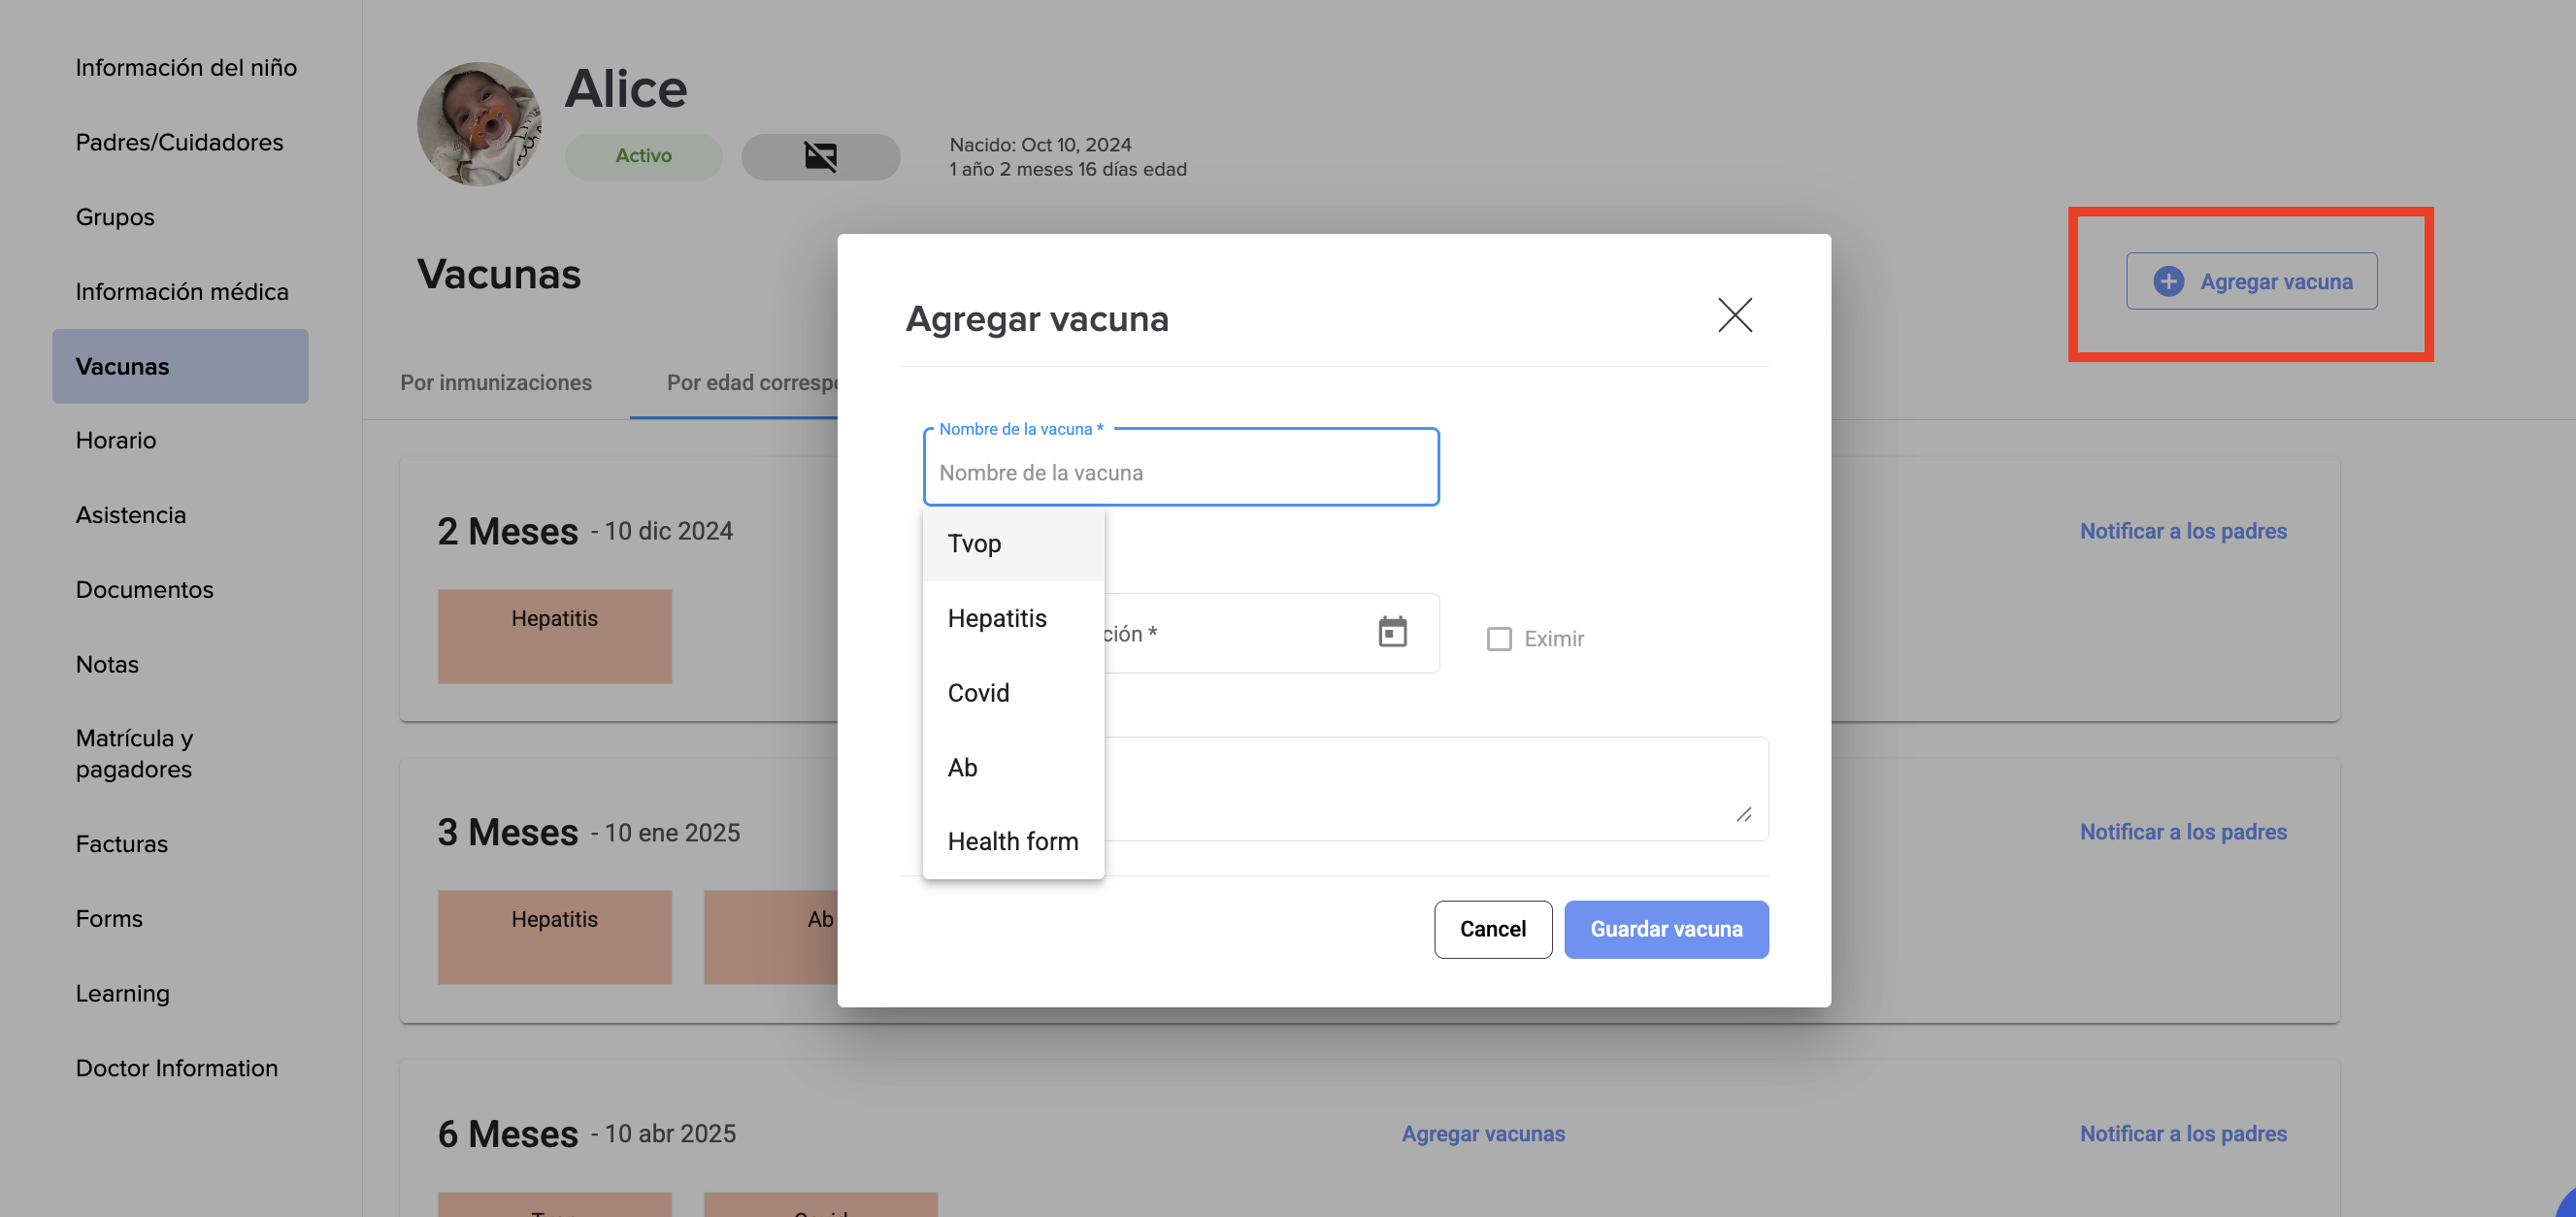Go to Documentos sidebar section

144,590
